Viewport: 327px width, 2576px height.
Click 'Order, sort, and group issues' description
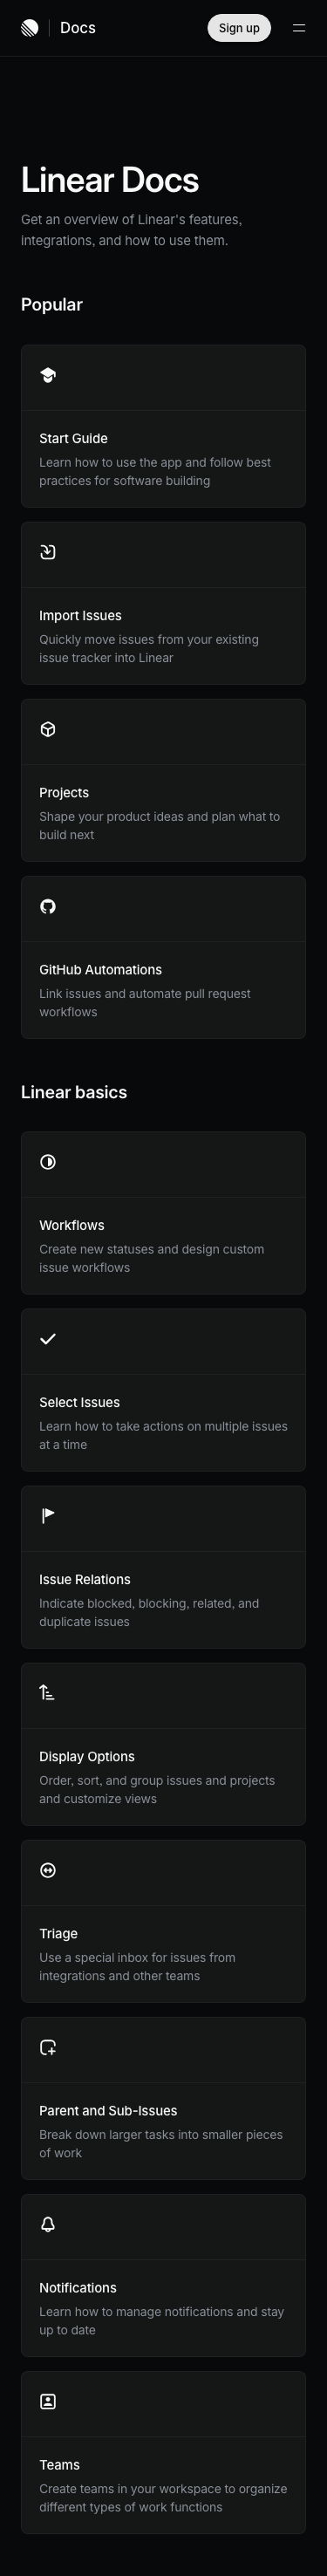click(157, 1790)
